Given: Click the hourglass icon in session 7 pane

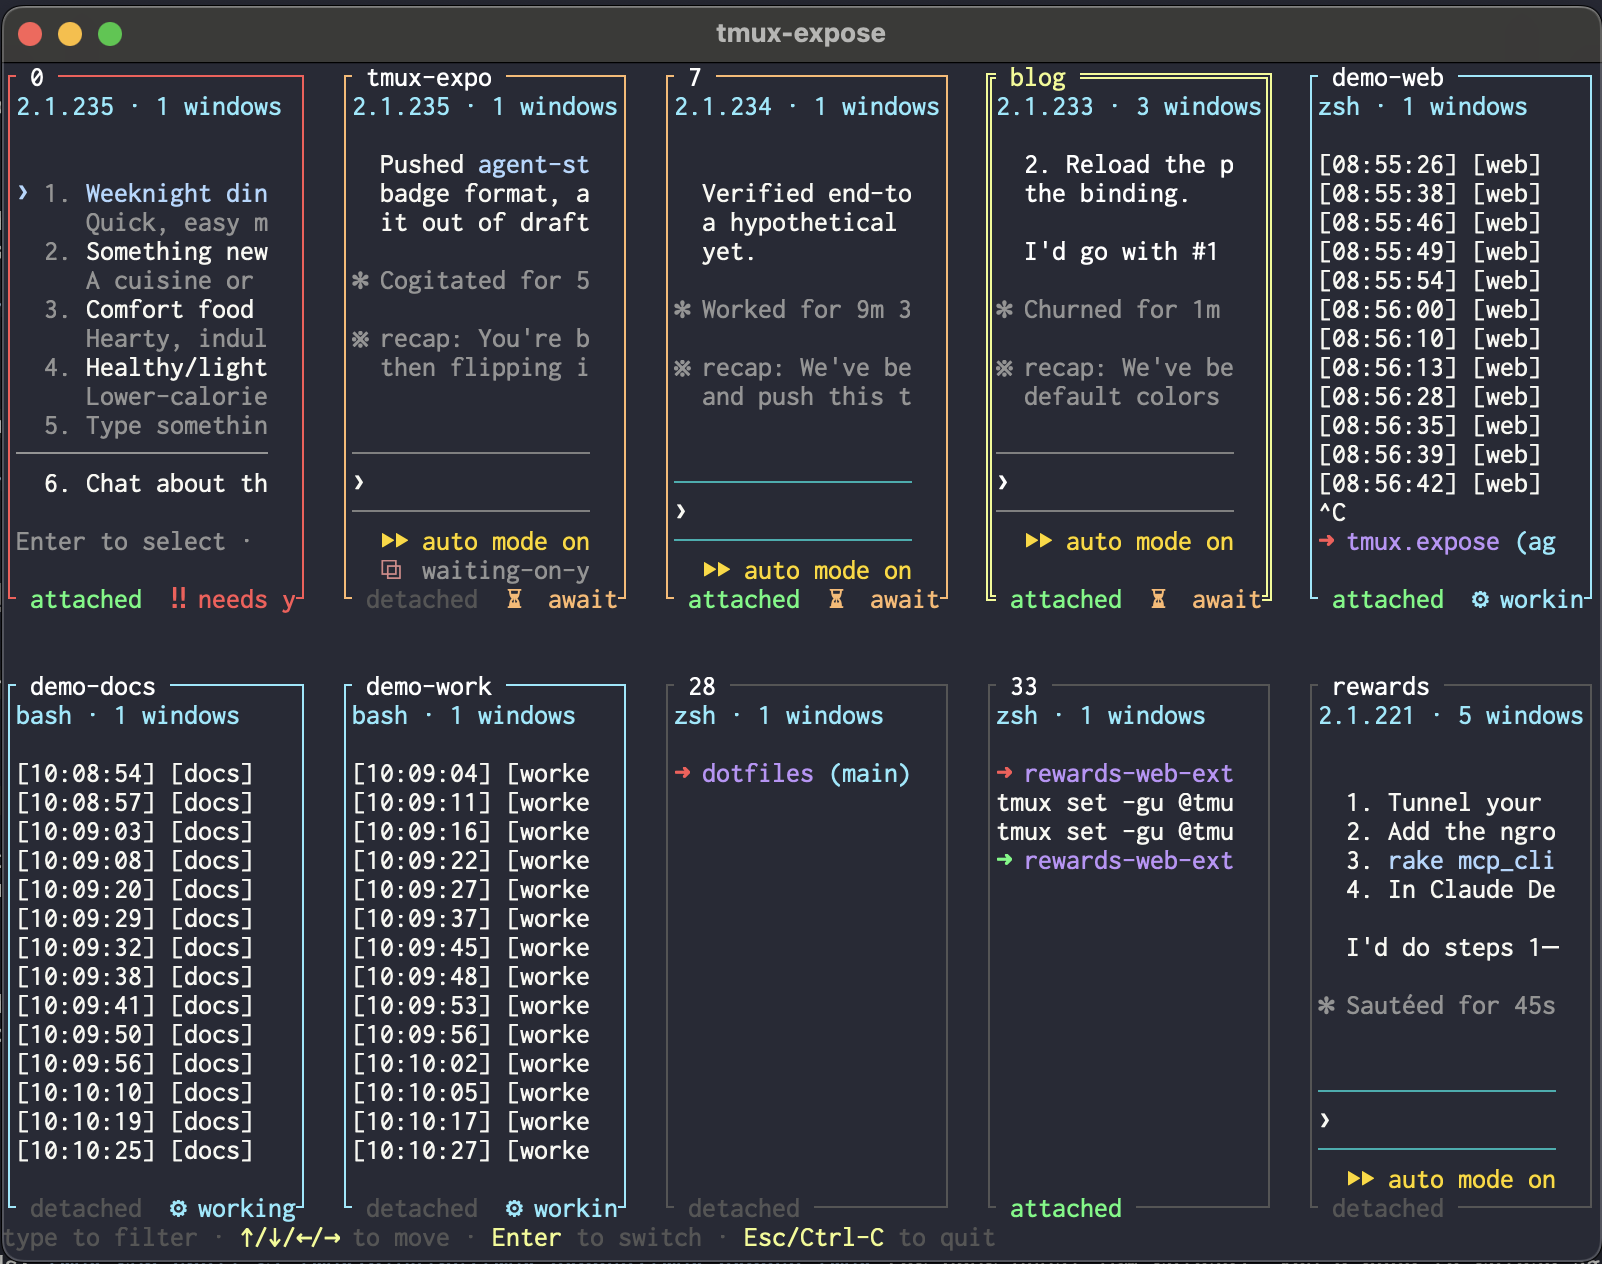Looking at the screenshot, I should coord(836,599).
